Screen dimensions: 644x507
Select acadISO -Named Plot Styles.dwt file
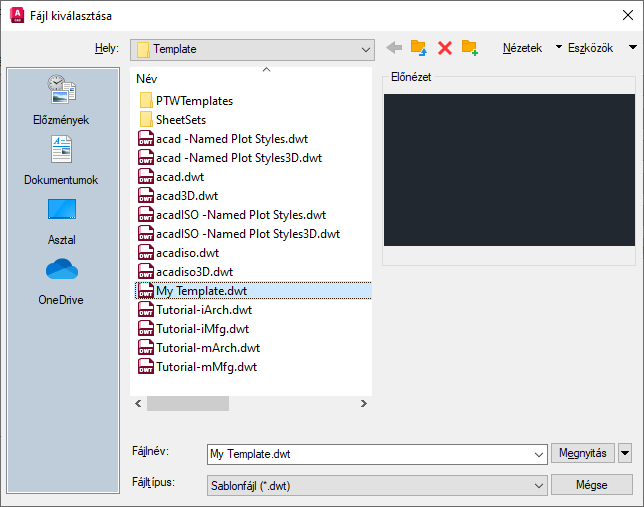tap(232, 214)
